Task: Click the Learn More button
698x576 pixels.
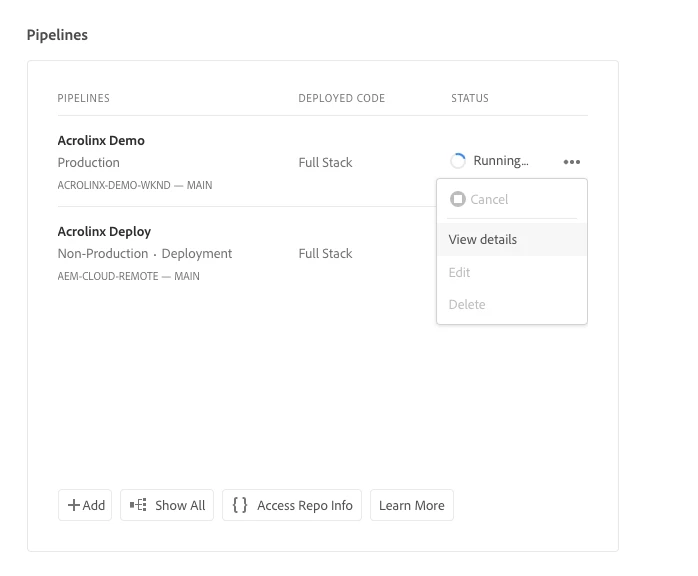Action: point(412,505)
